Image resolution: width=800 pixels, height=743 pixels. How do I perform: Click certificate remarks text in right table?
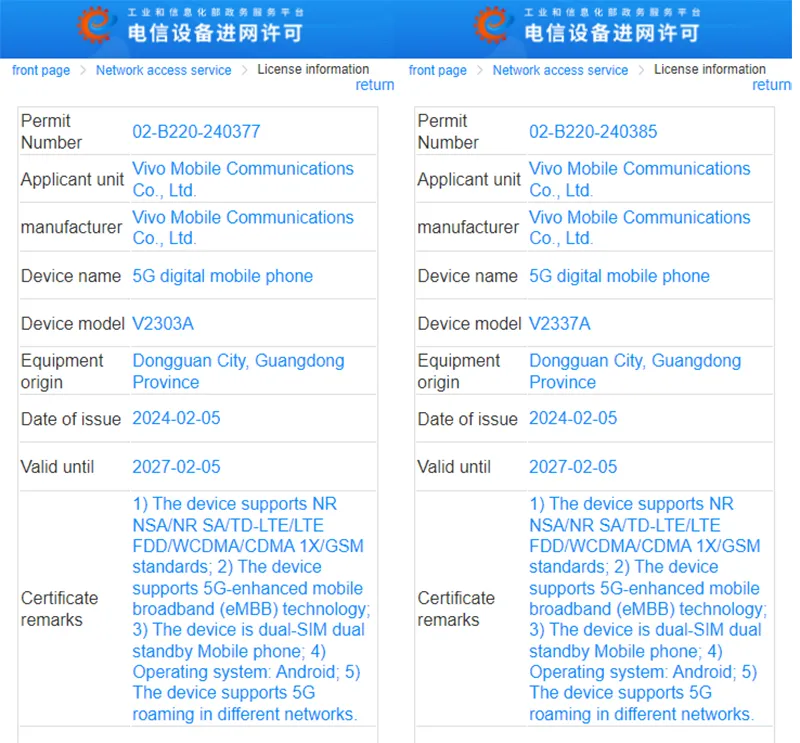648,609
